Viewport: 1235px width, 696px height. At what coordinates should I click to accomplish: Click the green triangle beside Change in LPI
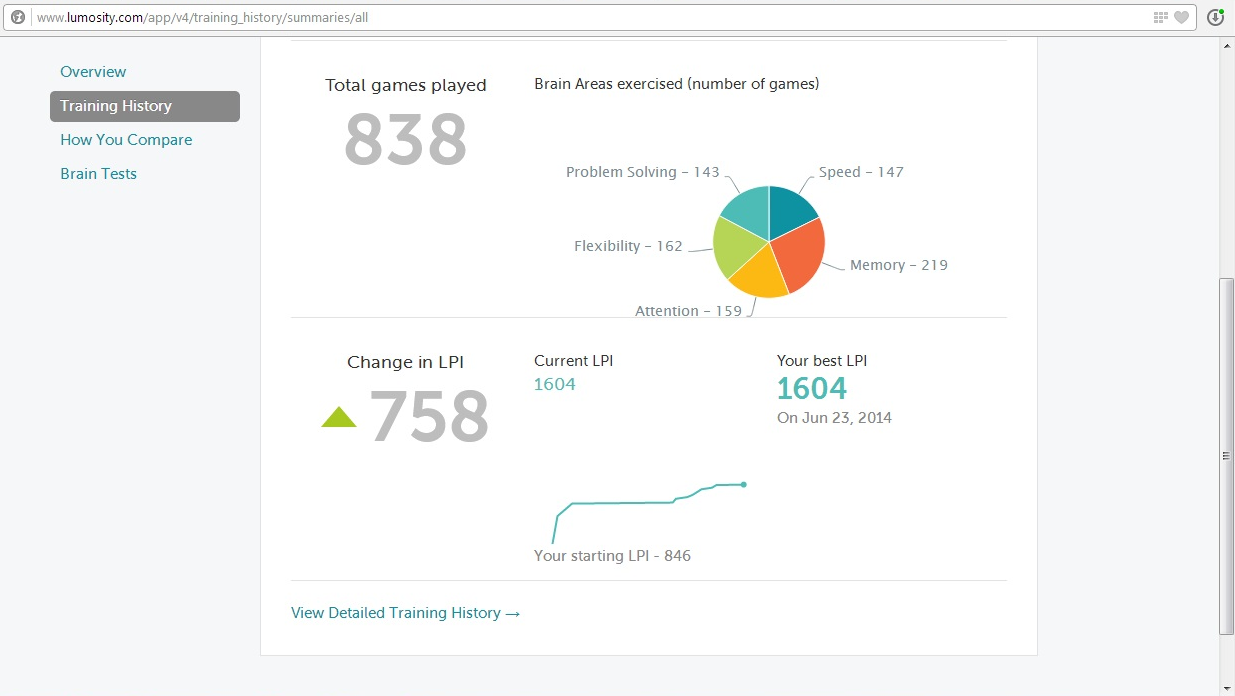(x=339, y=416)
